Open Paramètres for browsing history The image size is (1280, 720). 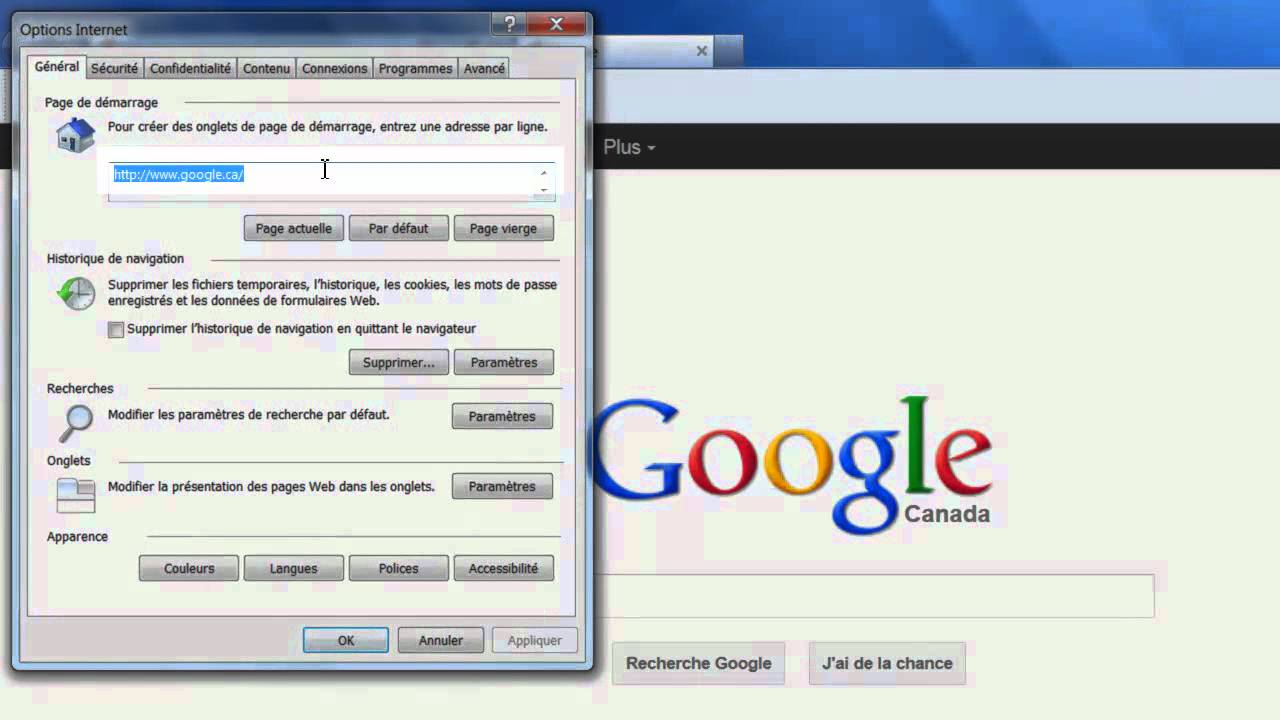(x=503, y=362)
